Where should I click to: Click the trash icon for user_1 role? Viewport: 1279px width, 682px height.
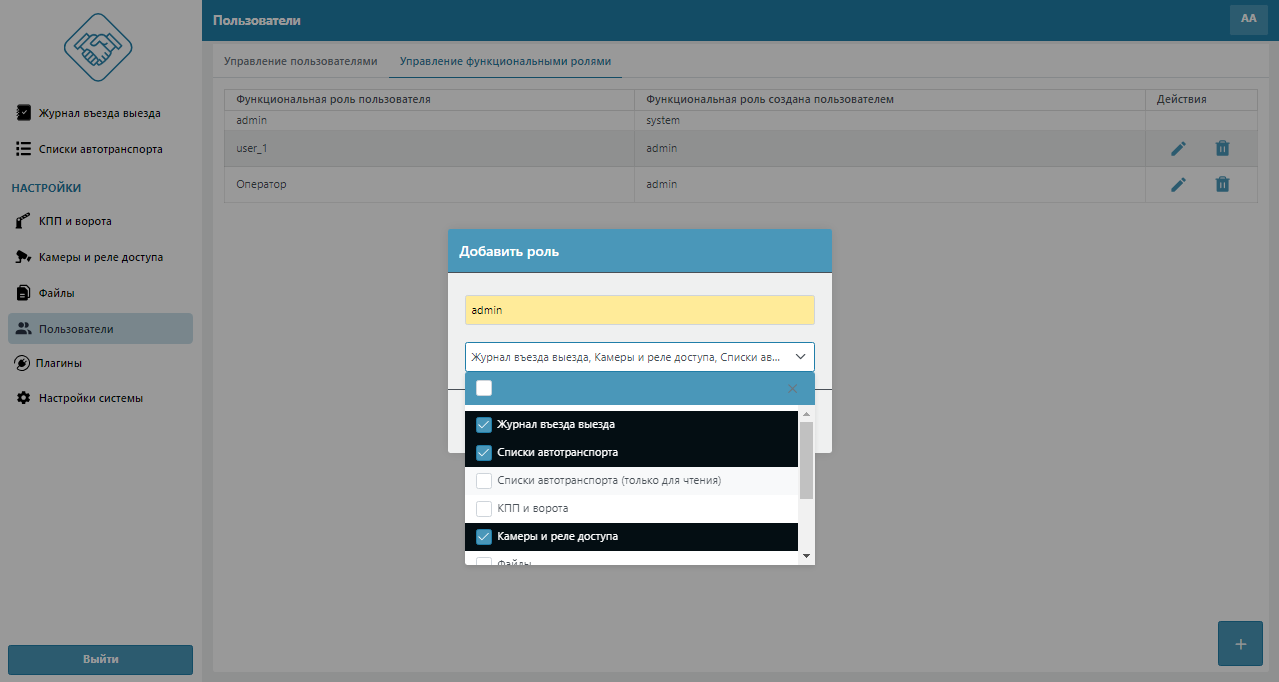1222,149
